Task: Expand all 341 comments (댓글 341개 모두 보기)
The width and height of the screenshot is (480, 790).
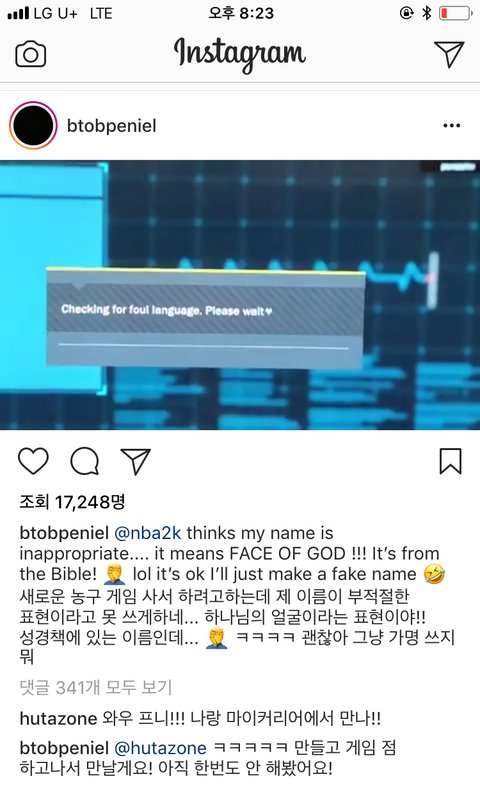Action: coord(96,687)
